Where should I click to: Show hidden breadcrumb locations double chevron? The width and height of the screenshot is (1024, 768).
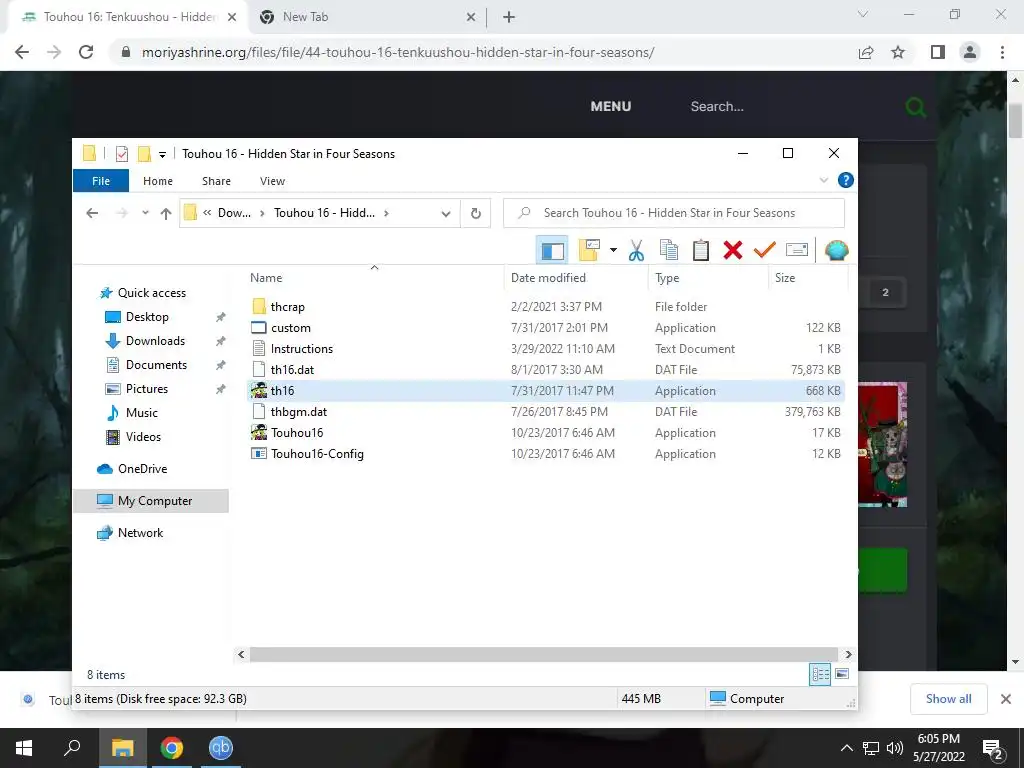click(207, 213)
